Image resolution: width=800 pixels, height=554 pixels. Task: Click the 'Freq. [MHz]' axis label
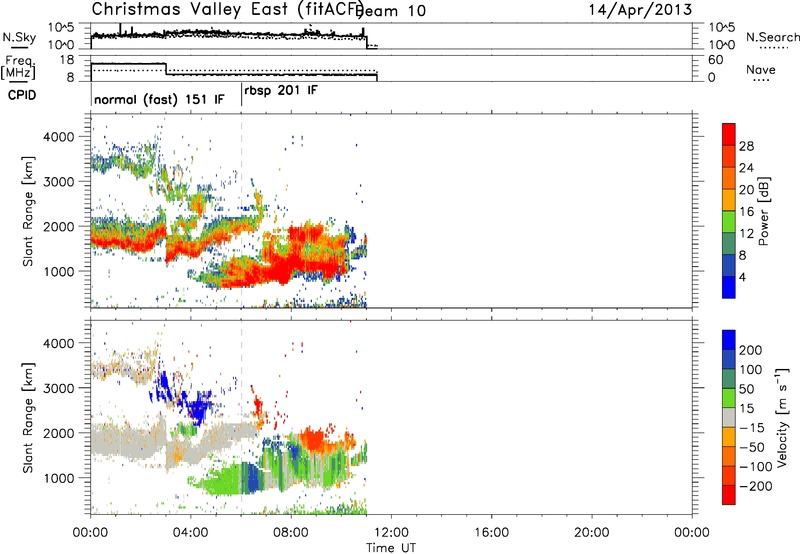[18, 67]
